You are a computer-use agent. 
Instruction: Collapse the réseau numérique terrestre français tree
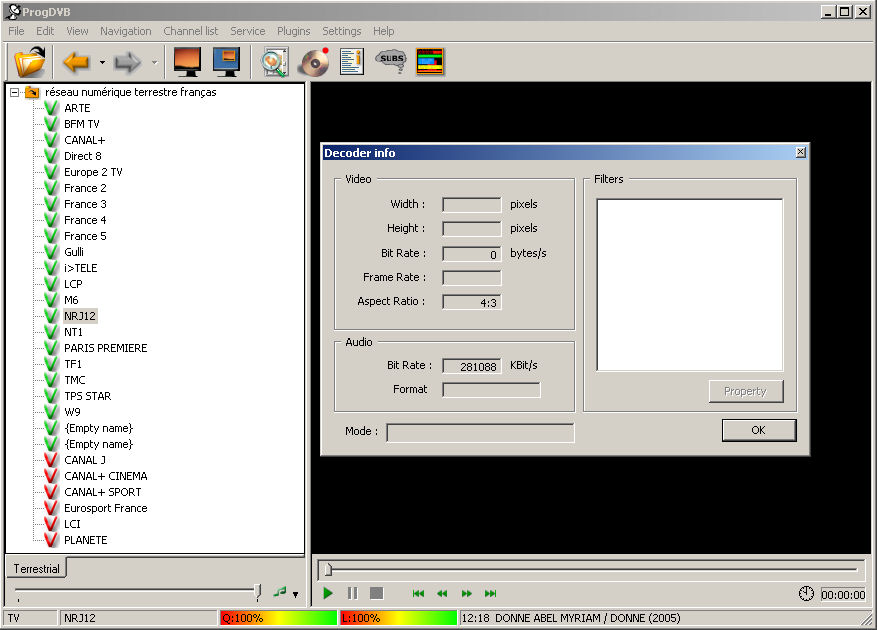pos(15,92)
